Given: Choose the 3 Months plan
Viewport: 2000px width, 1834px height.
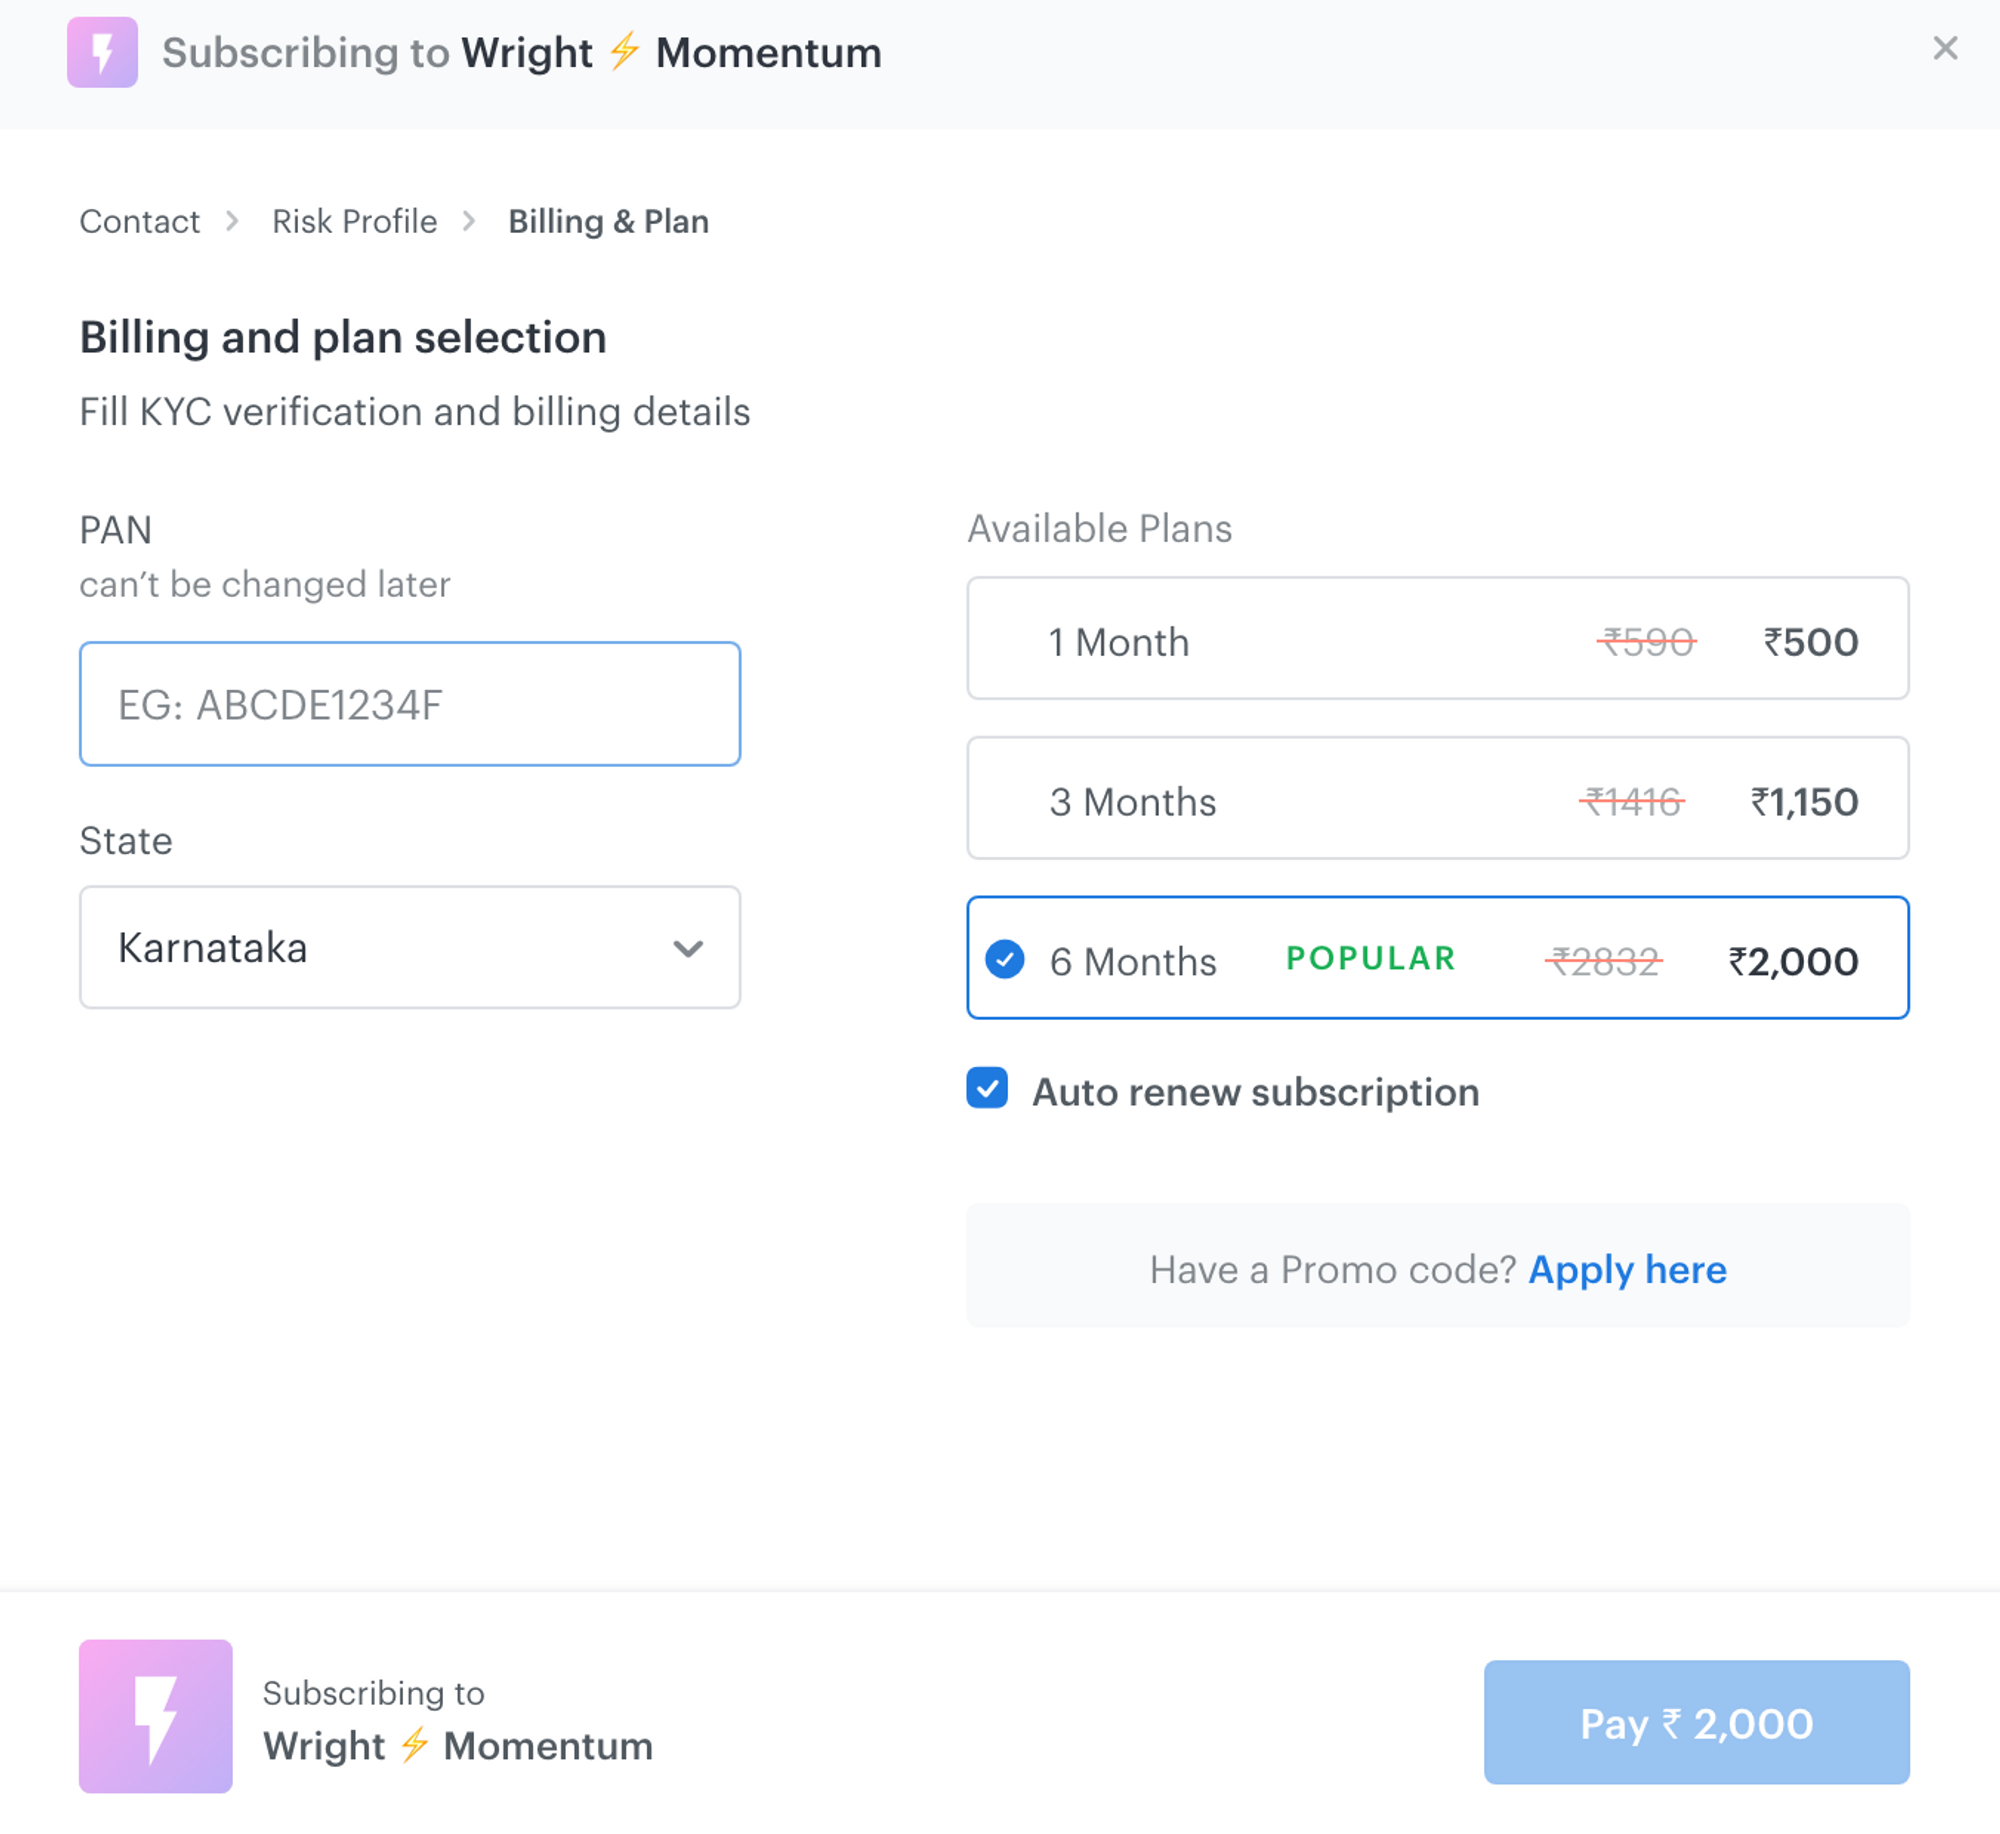Looking at the screenshot, I should click(1437, 798).
